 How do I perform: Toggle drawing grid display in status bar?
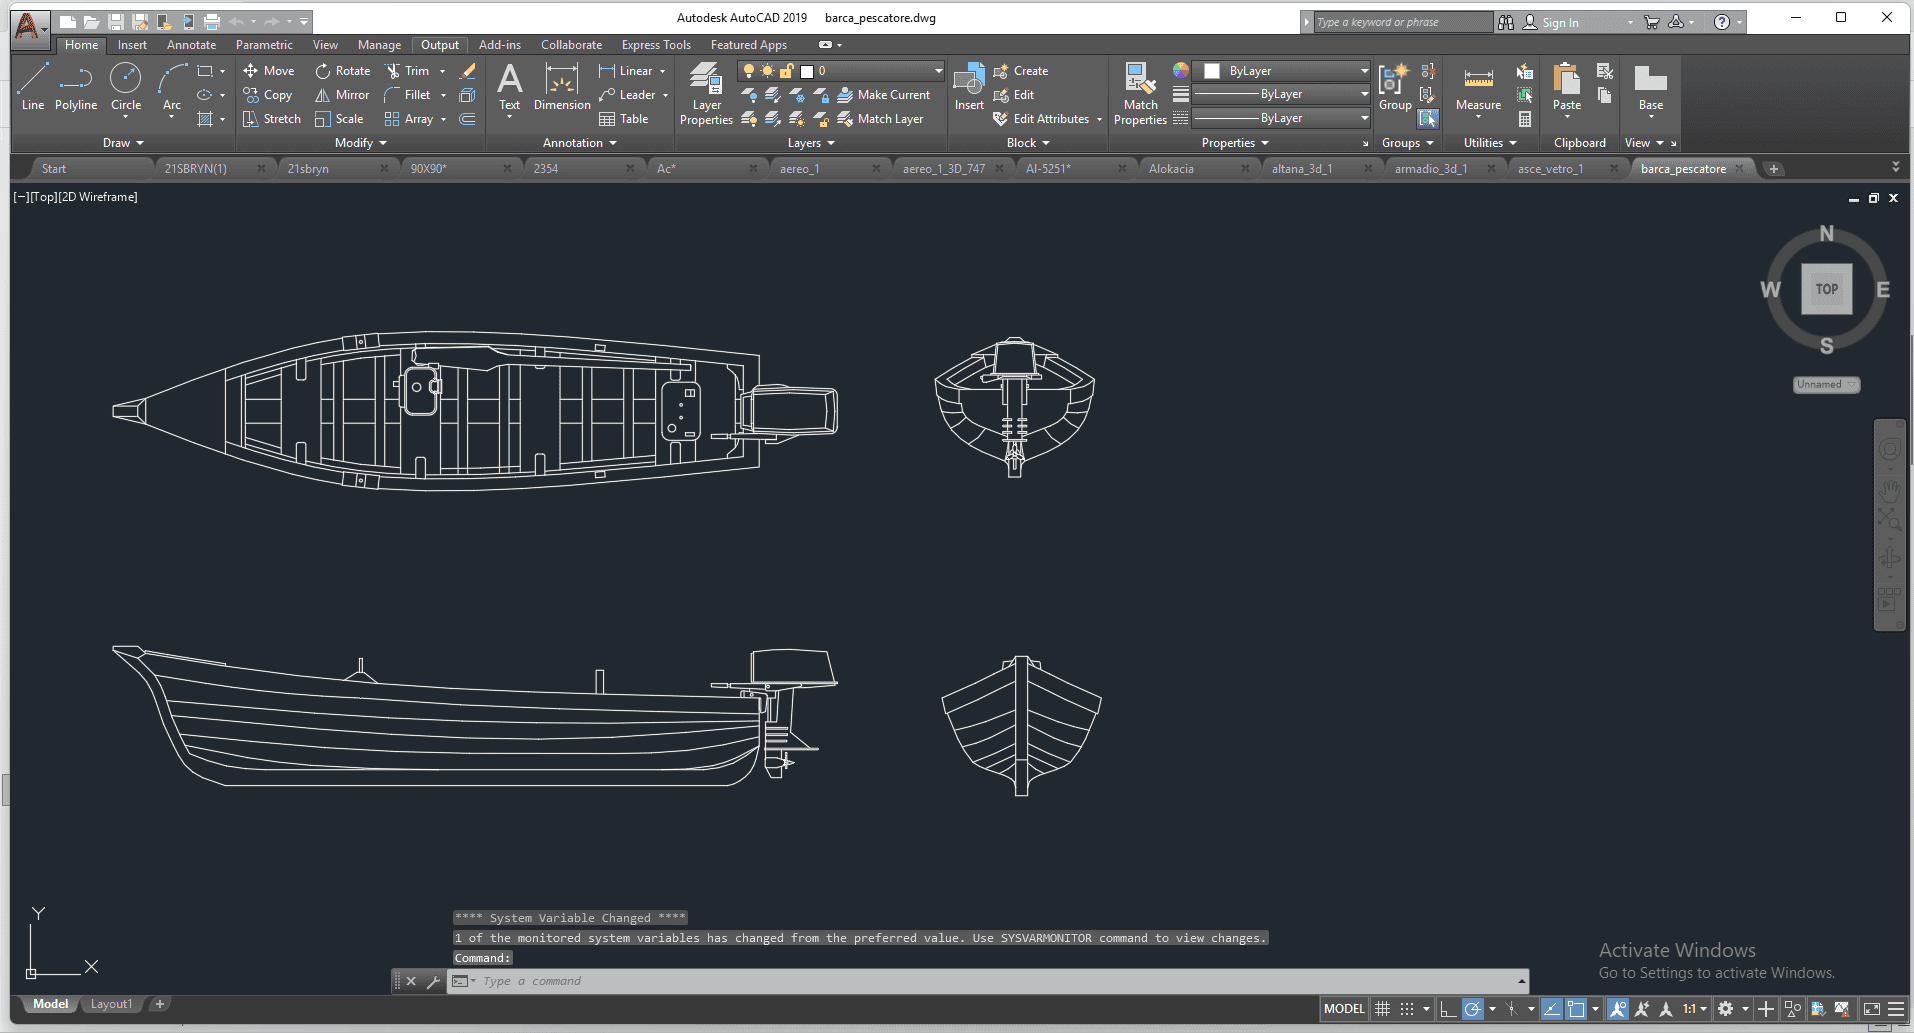point(1383,1009)
